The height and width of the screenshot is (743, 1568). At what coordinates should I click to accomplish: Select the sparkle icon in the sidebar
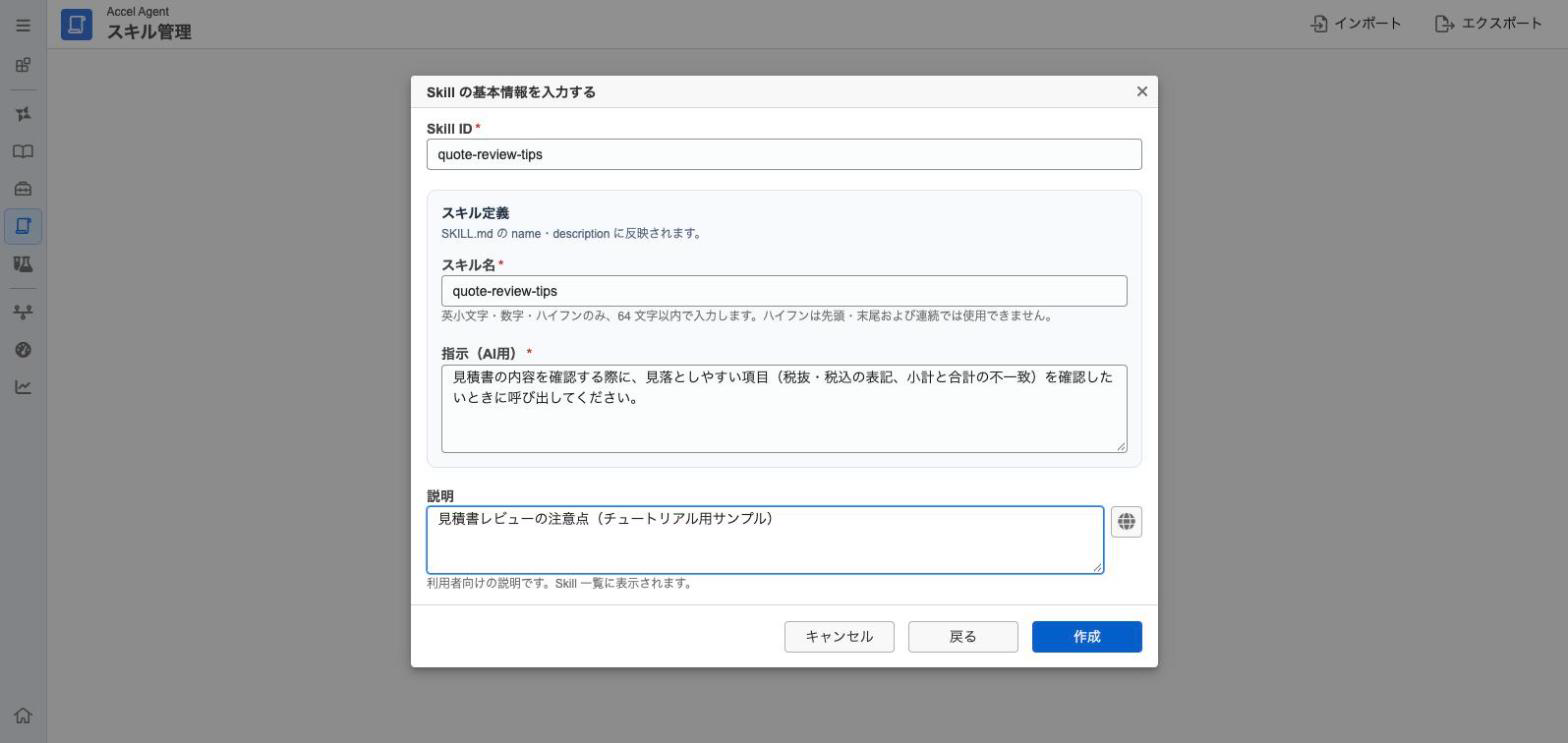click(23, 114)
